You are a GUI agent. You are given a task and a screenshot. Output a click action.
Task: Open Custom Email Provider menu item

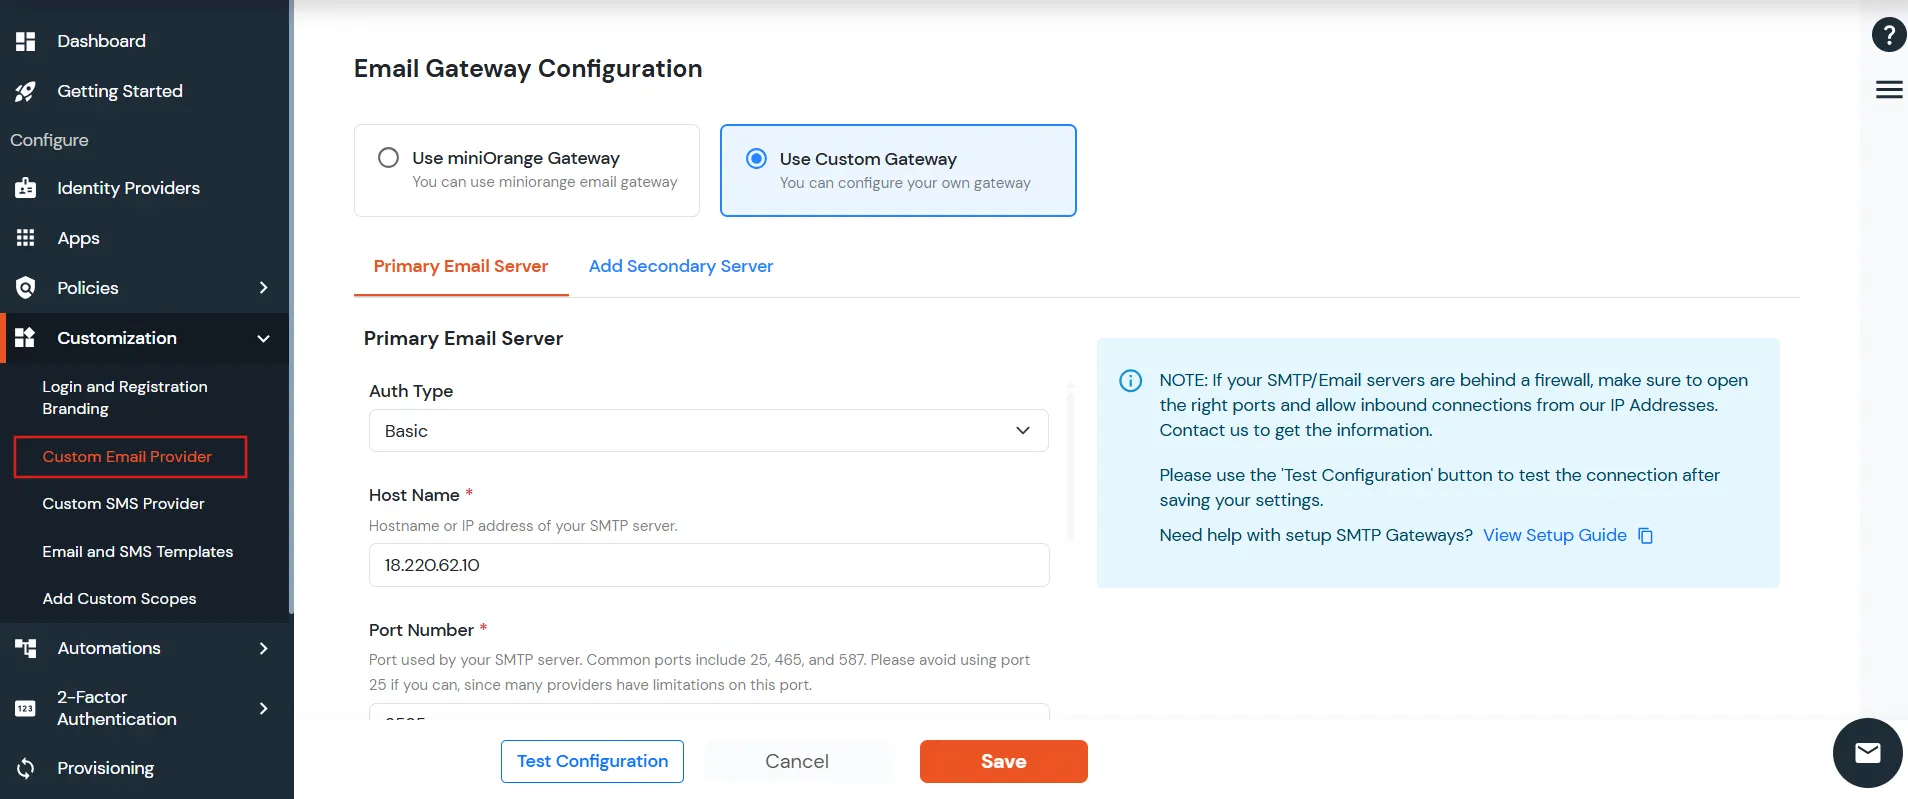pyautogui.click(x=130, y=457)
